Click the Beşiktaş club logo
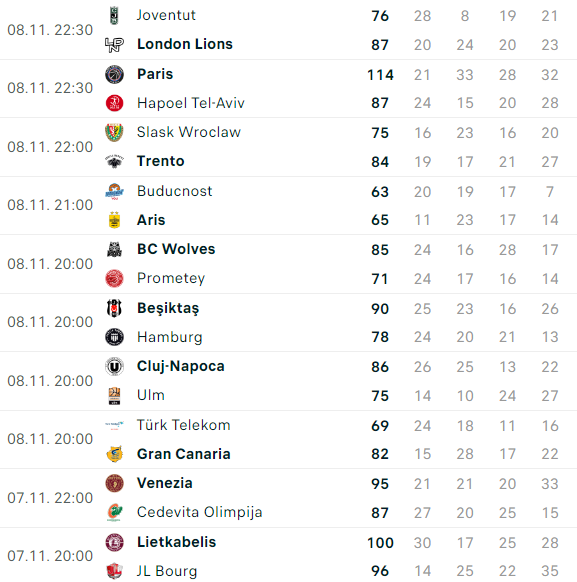Screen dimensions: 577x582 (114, 308)
